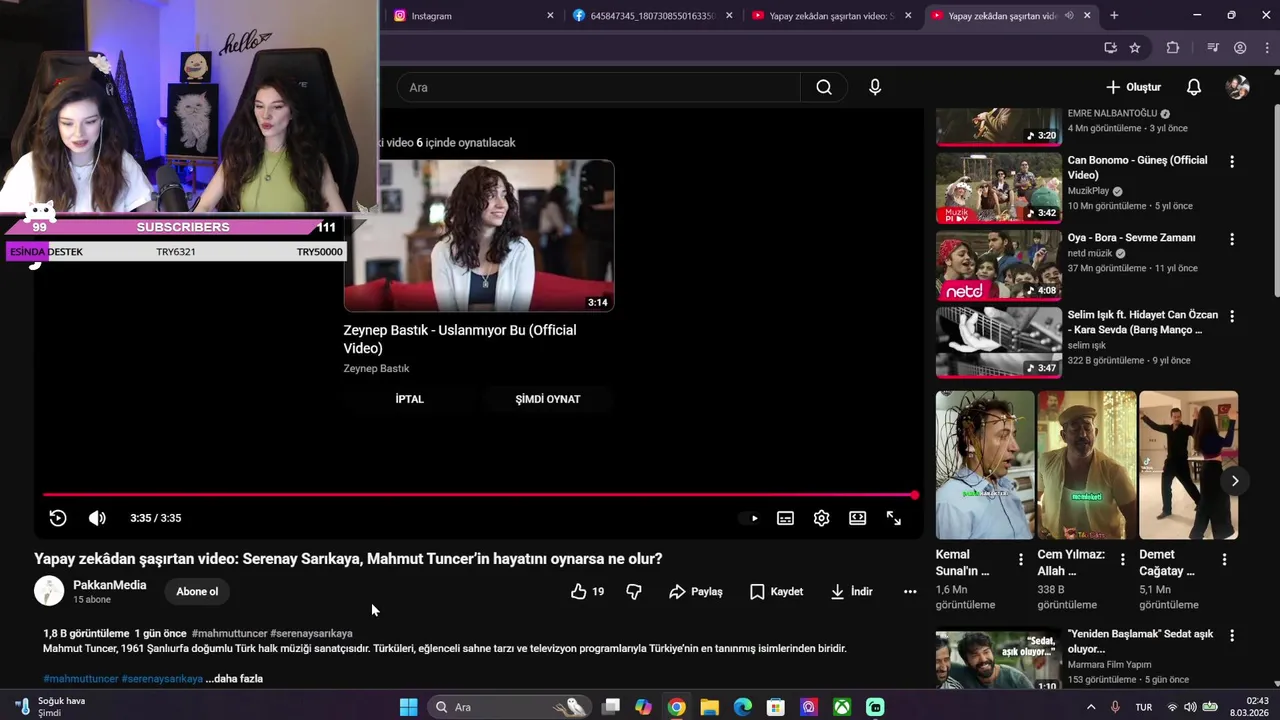Expand the description with ...daha fazla
The image size is (1280, 720).
(234, 679)
